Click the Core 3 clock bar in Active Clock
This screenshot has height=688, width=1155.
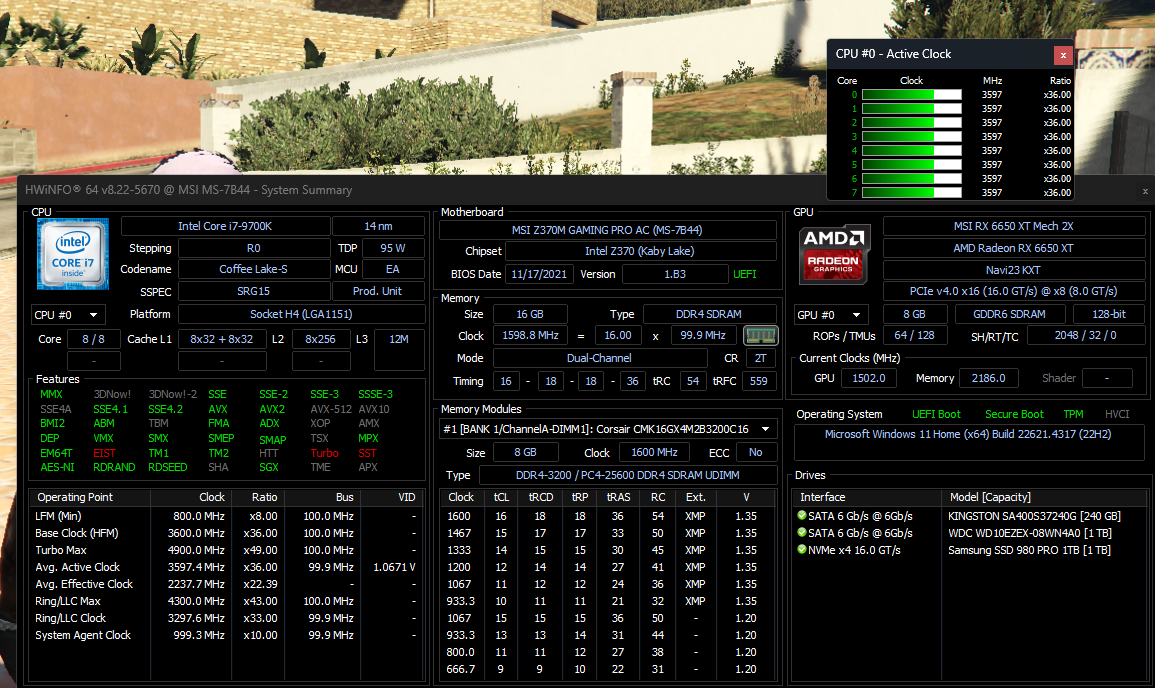click(x=912, y=136)
